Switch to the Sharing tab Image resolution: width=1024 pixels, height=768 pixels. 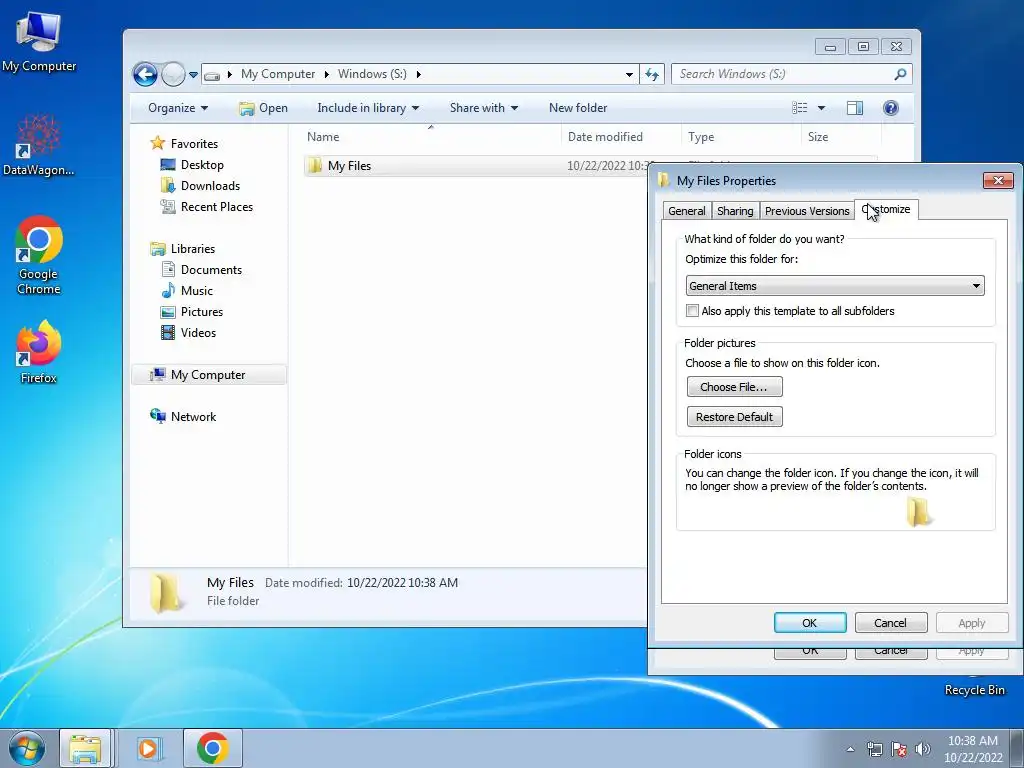click(x=735, y=211)
